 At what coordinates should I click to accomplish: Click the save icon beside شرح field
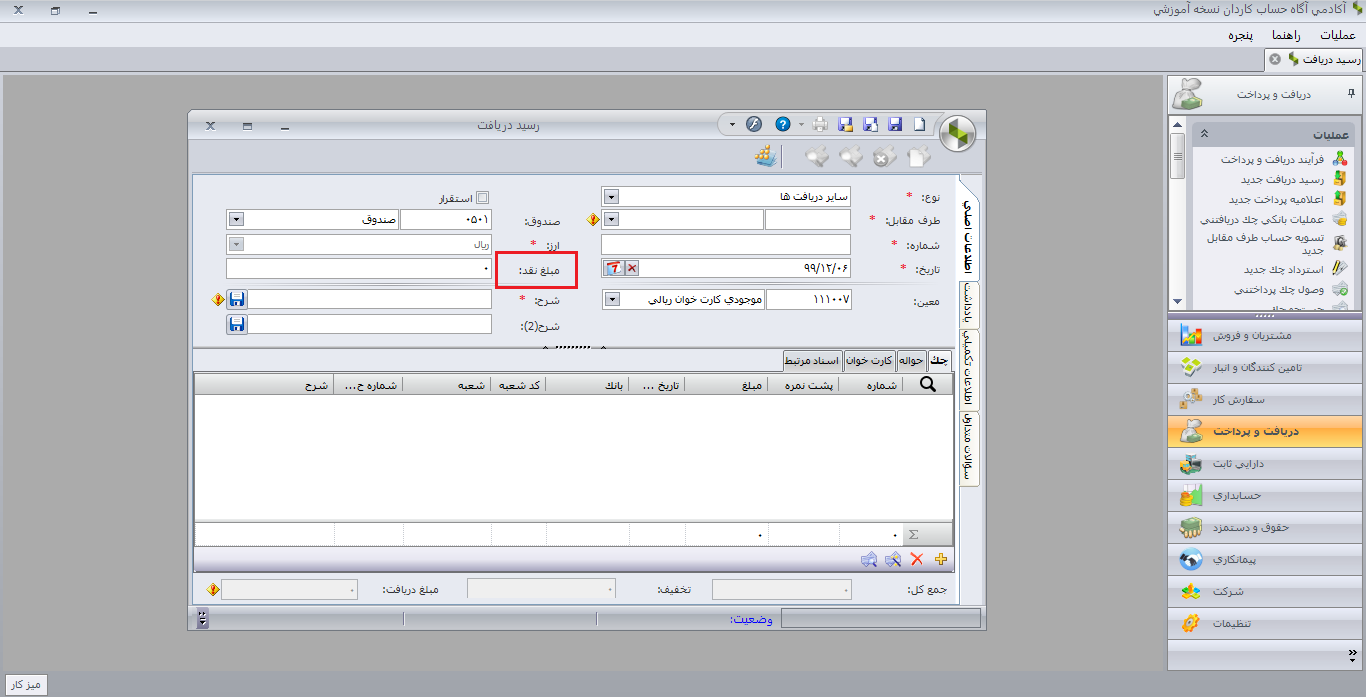pos(237,299)
